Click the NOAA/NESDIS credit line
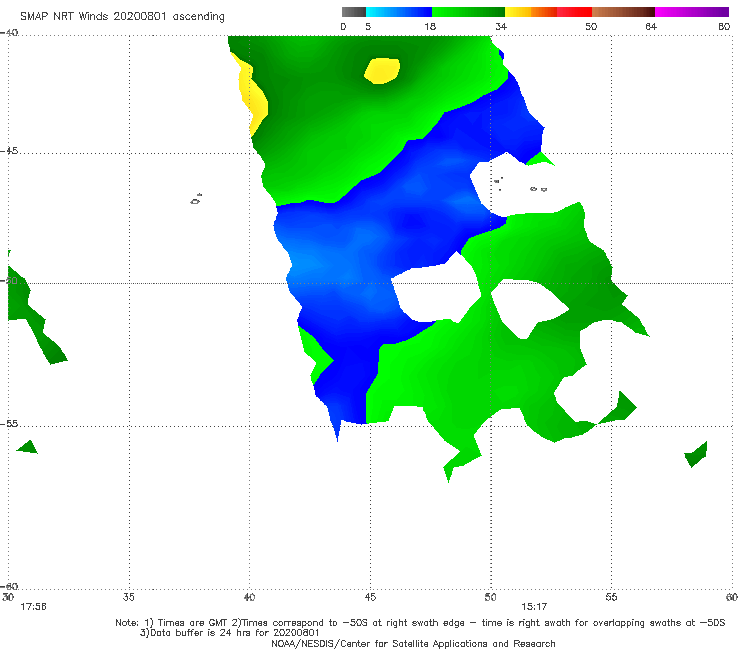This screenshot has width=740, height=650. click(x=413, y=643)
